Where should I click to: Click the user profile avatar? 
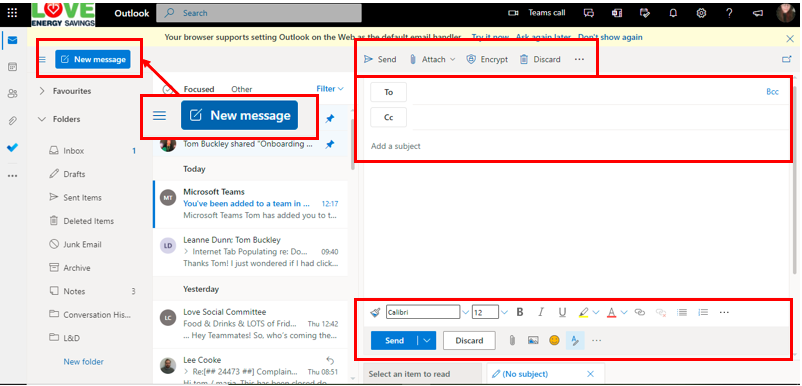786,13
